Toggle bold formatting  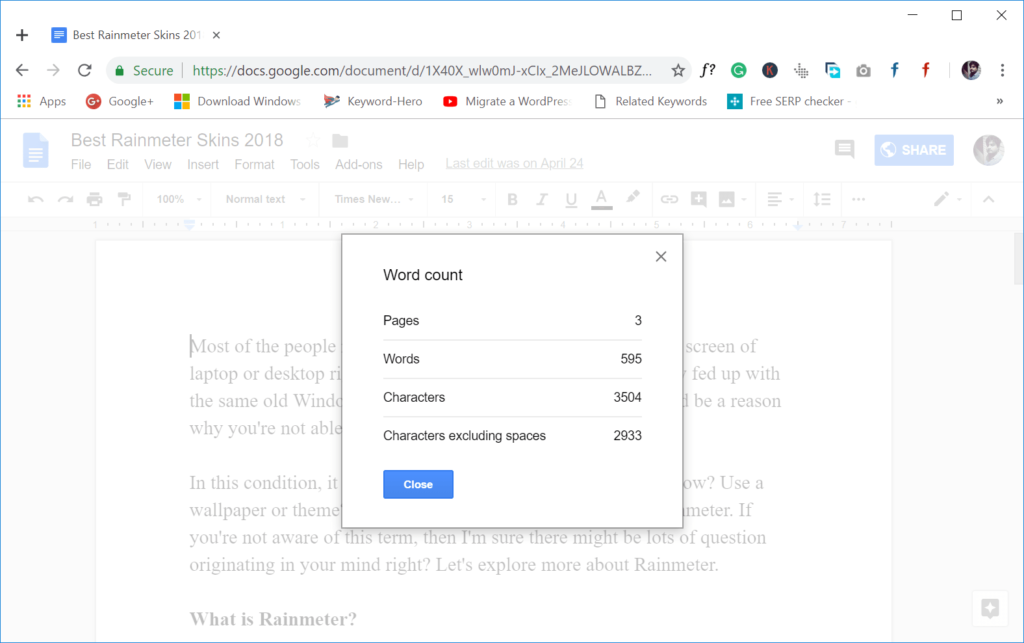(511, 199)
